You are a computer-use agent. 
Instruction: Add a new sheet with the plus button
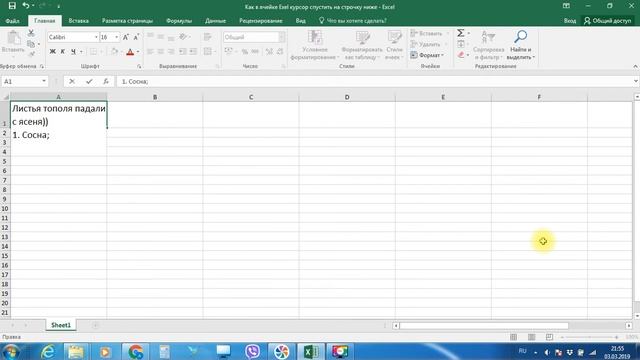[x=95, y=325]
